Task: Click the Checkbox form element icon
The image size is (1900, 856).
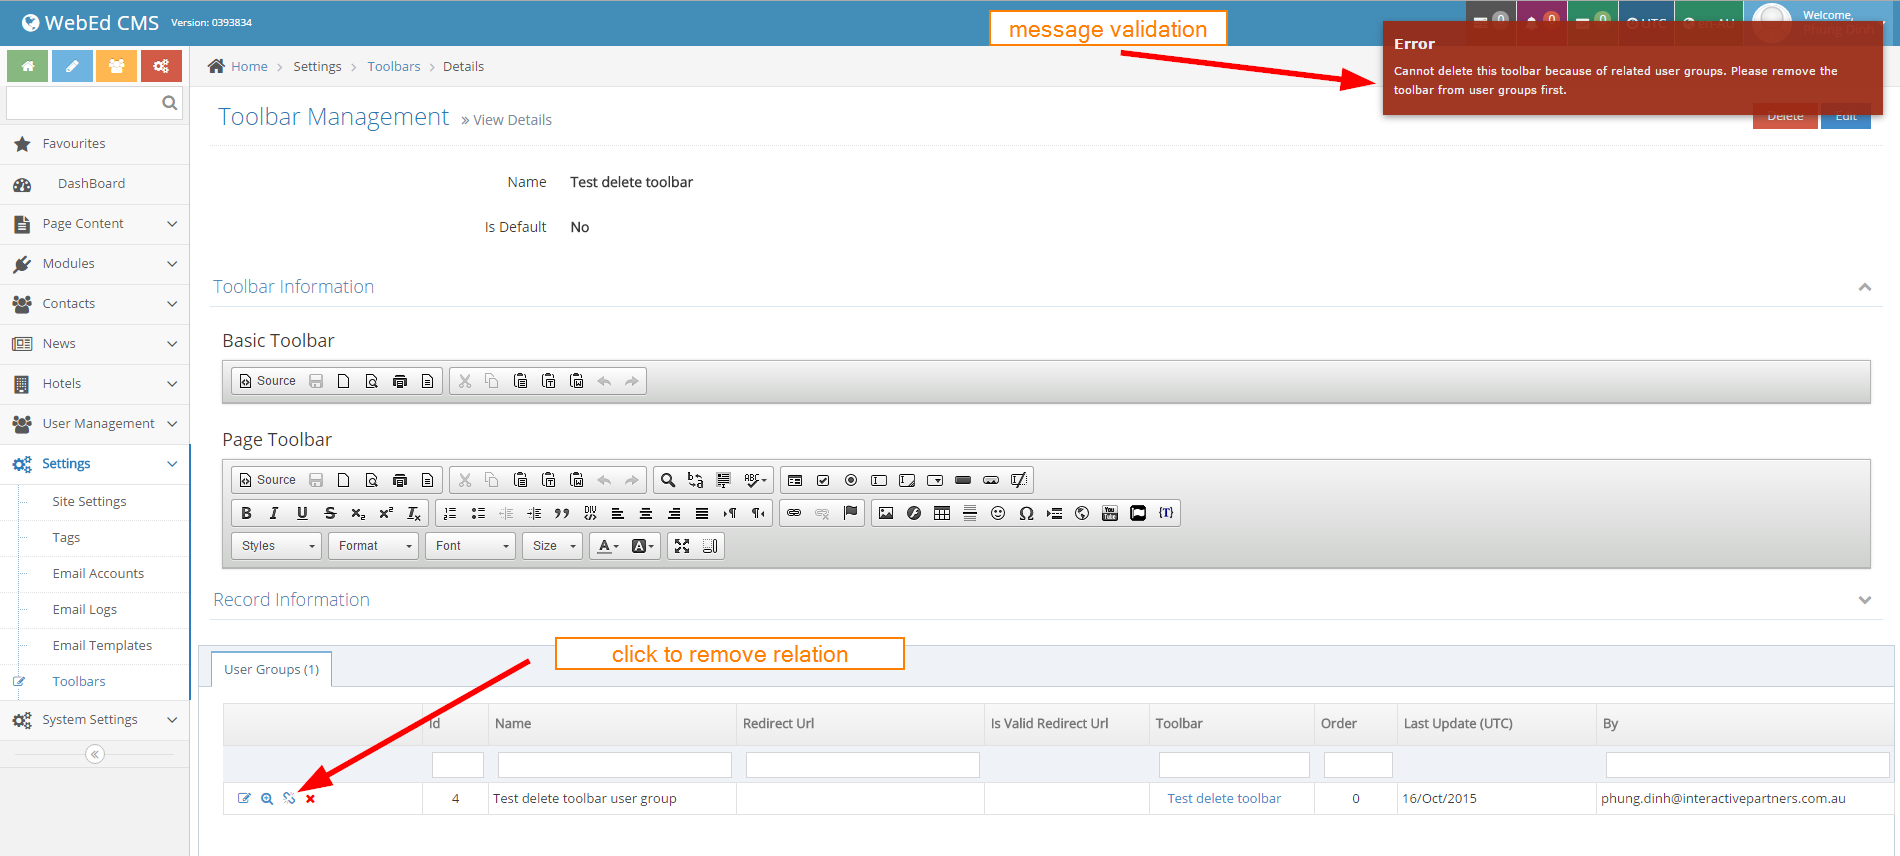Action: (823, 480)
